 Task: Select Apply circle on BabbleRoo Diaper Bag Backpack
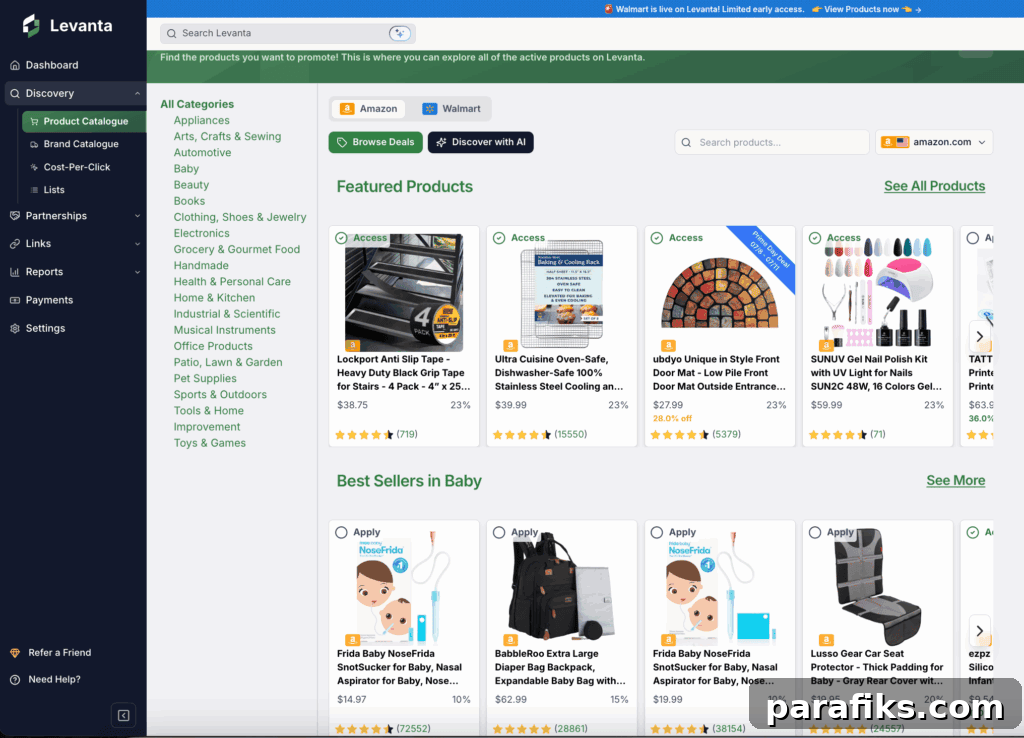[499, 532]
